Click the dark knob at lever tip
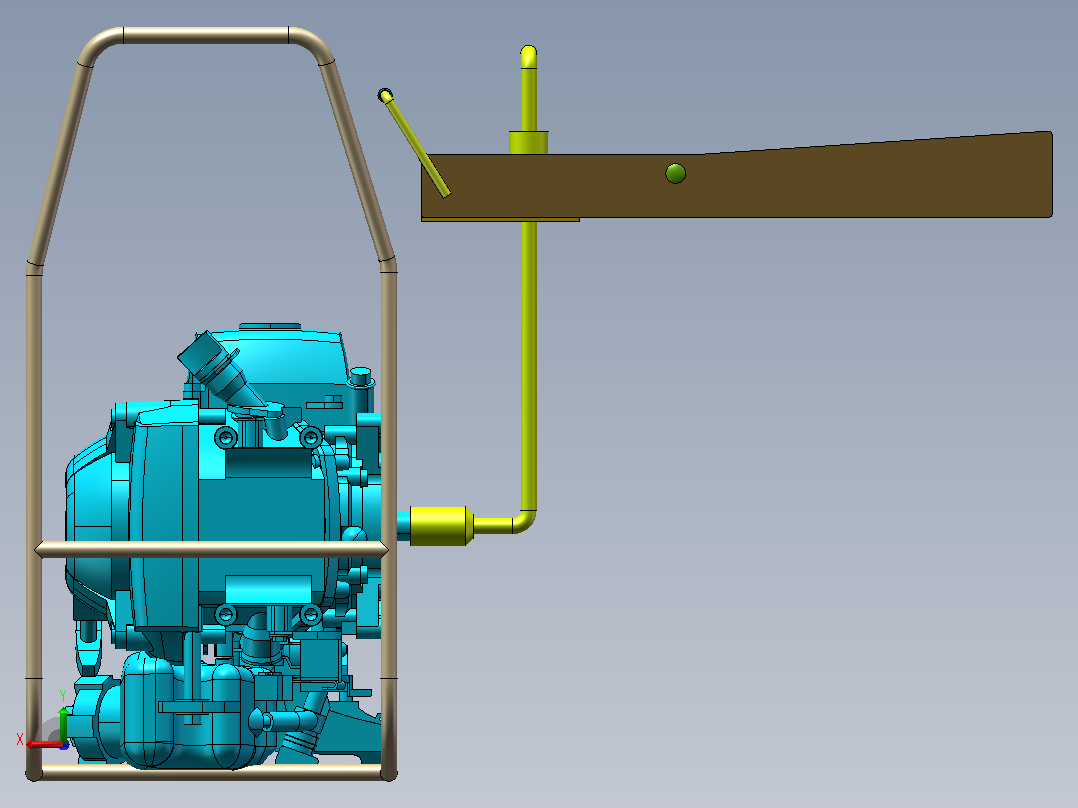This screenshot has width=1078, height=808. pos(385,95)
